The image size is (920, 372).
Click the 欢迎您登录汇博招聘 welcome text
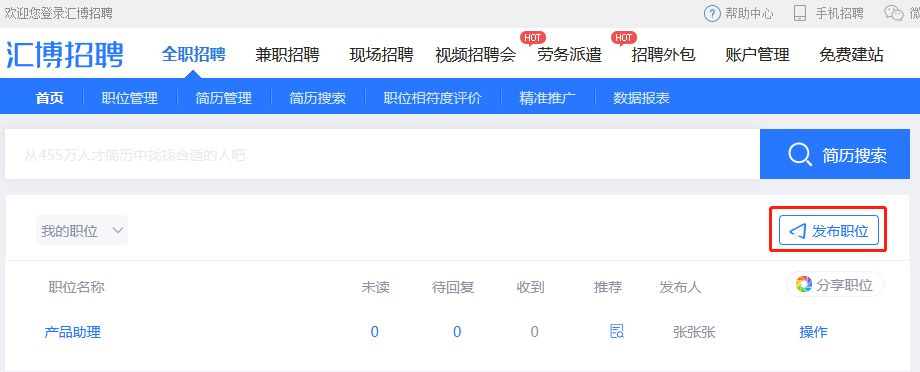59,13
